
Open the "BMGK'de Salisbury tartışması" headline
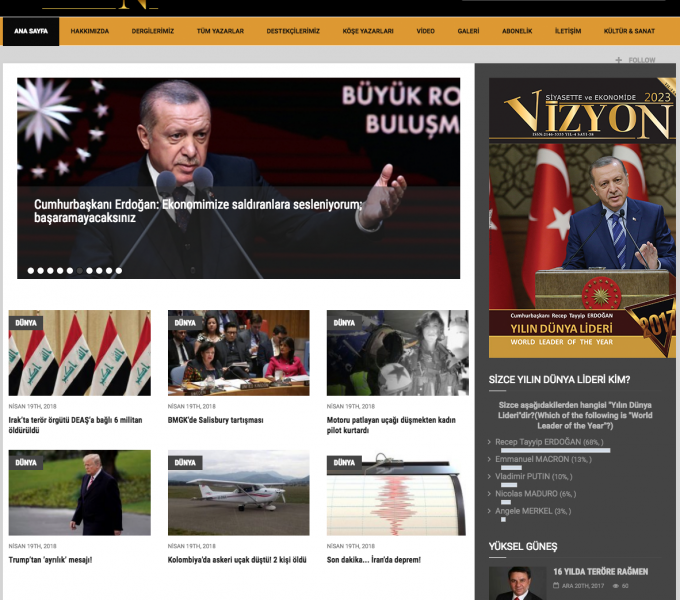point(215,420)
